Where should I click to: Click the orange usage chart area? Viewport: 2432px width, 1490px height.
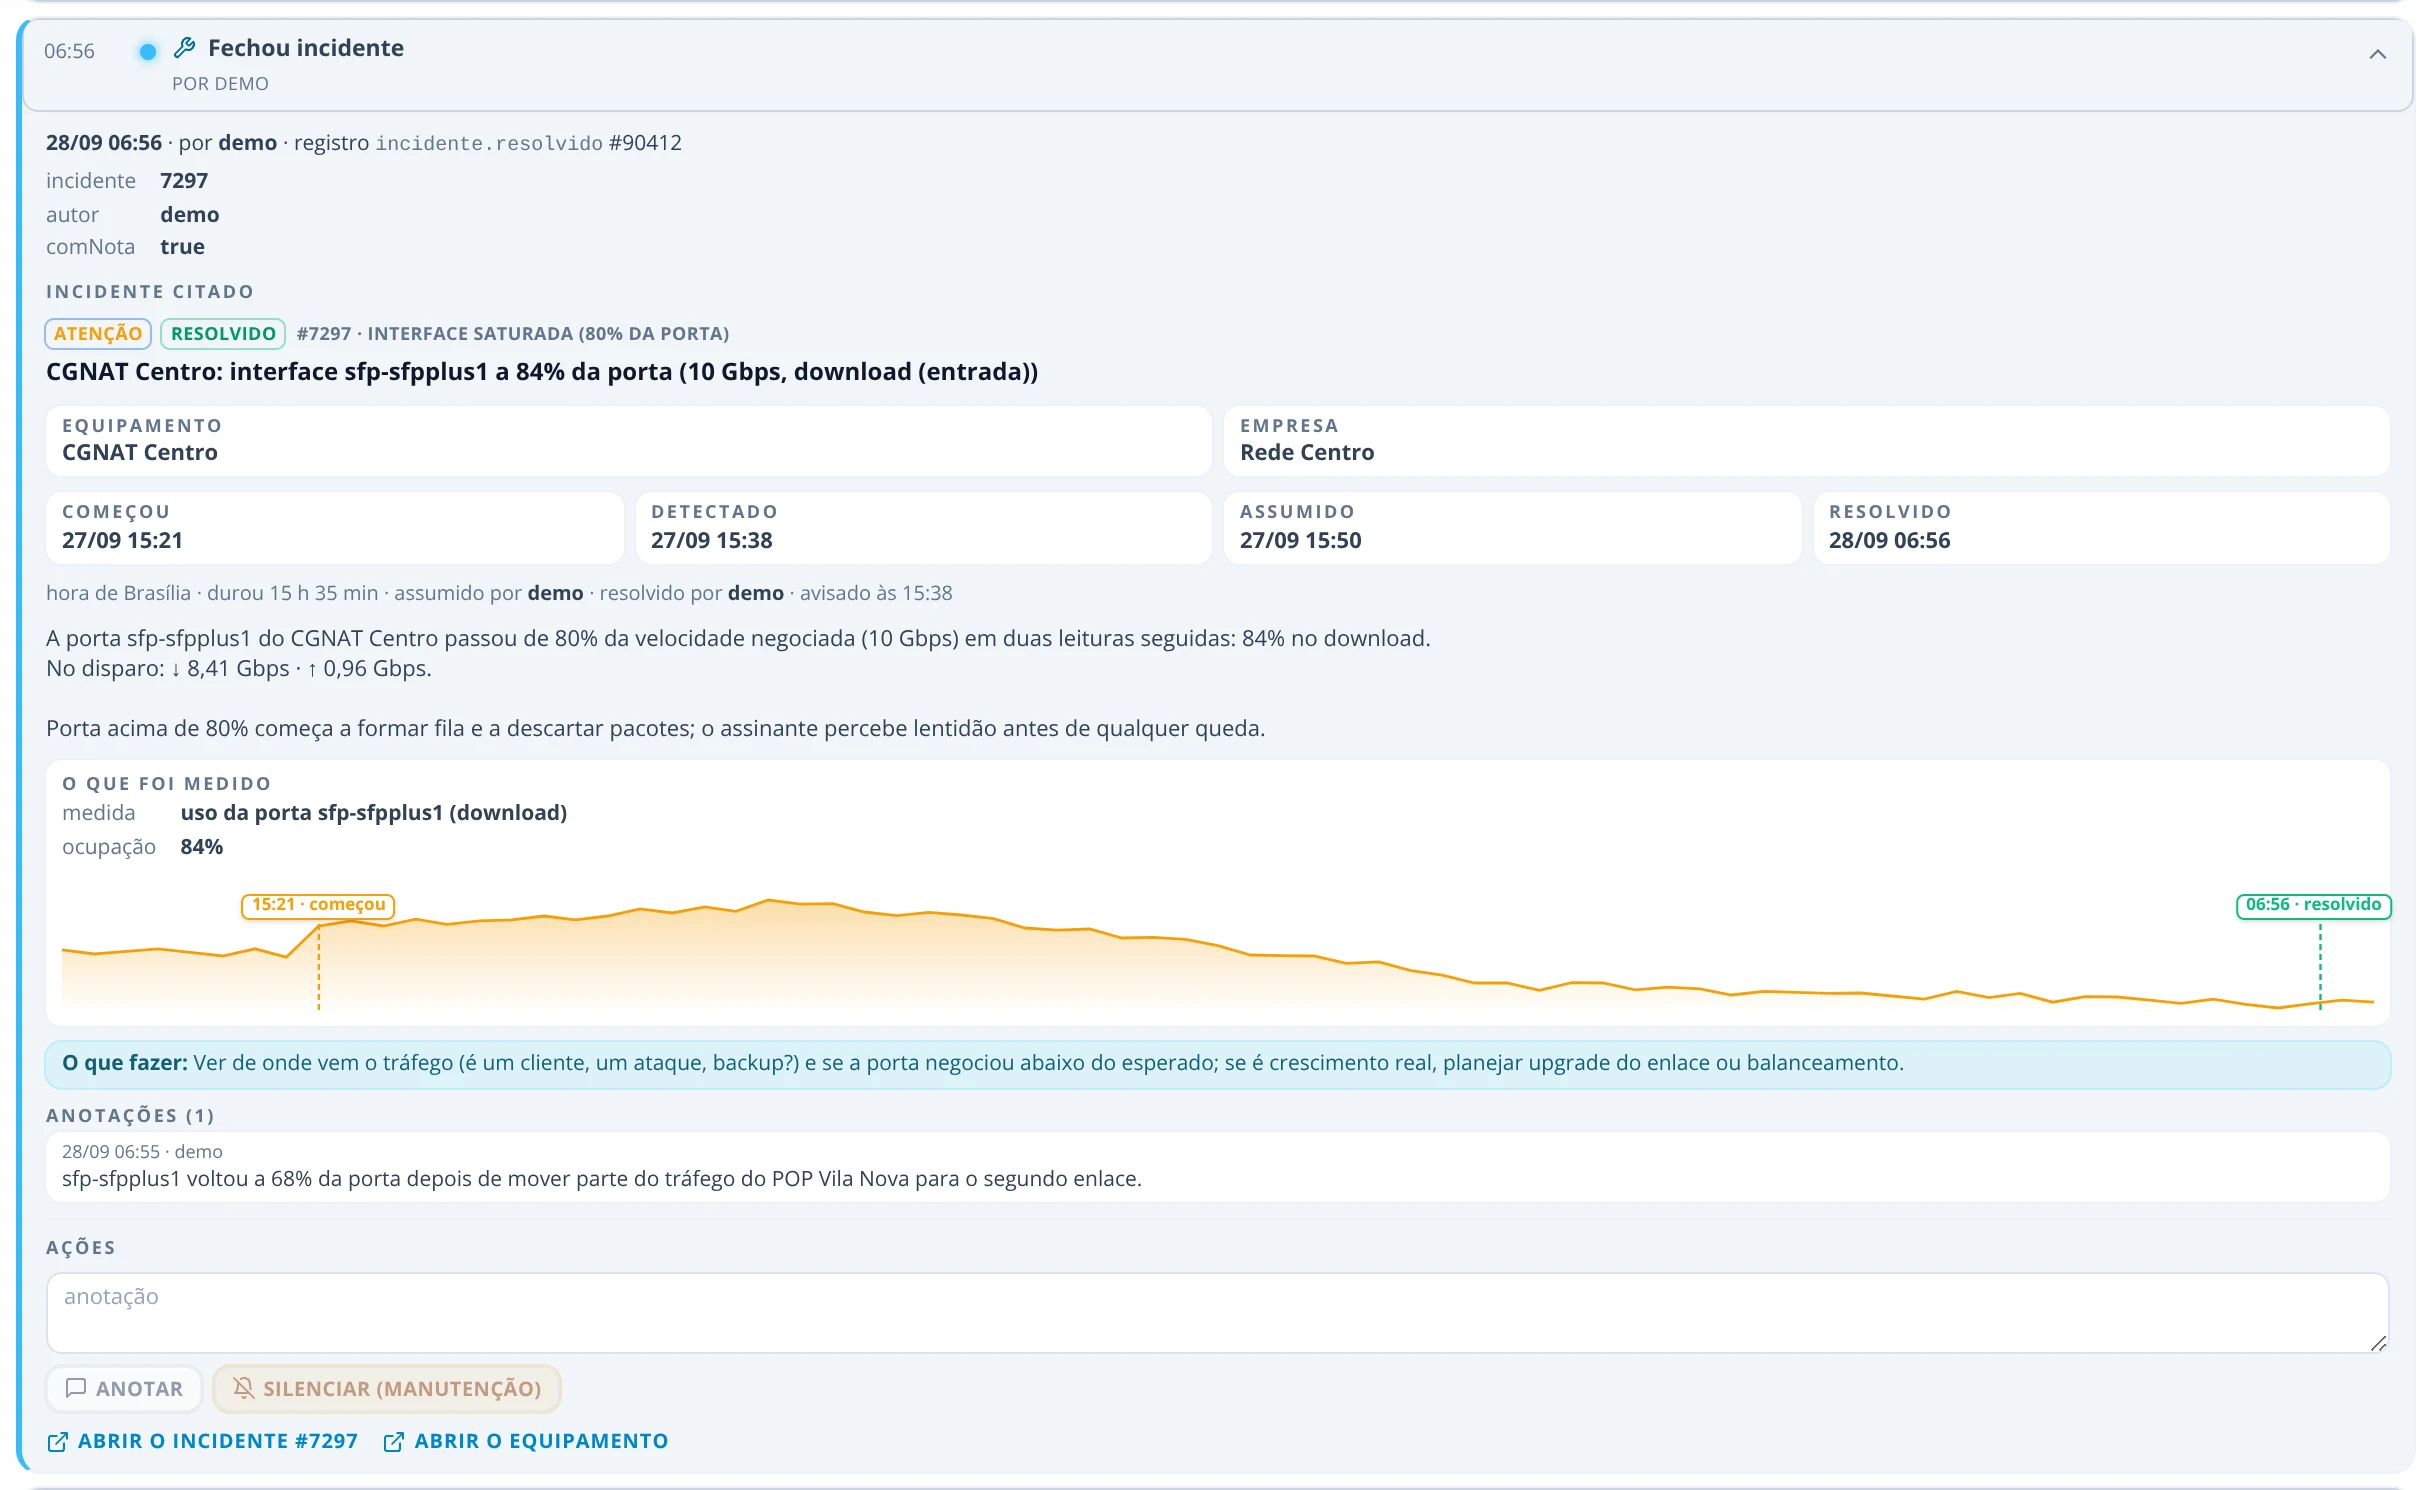(1217, 955)
